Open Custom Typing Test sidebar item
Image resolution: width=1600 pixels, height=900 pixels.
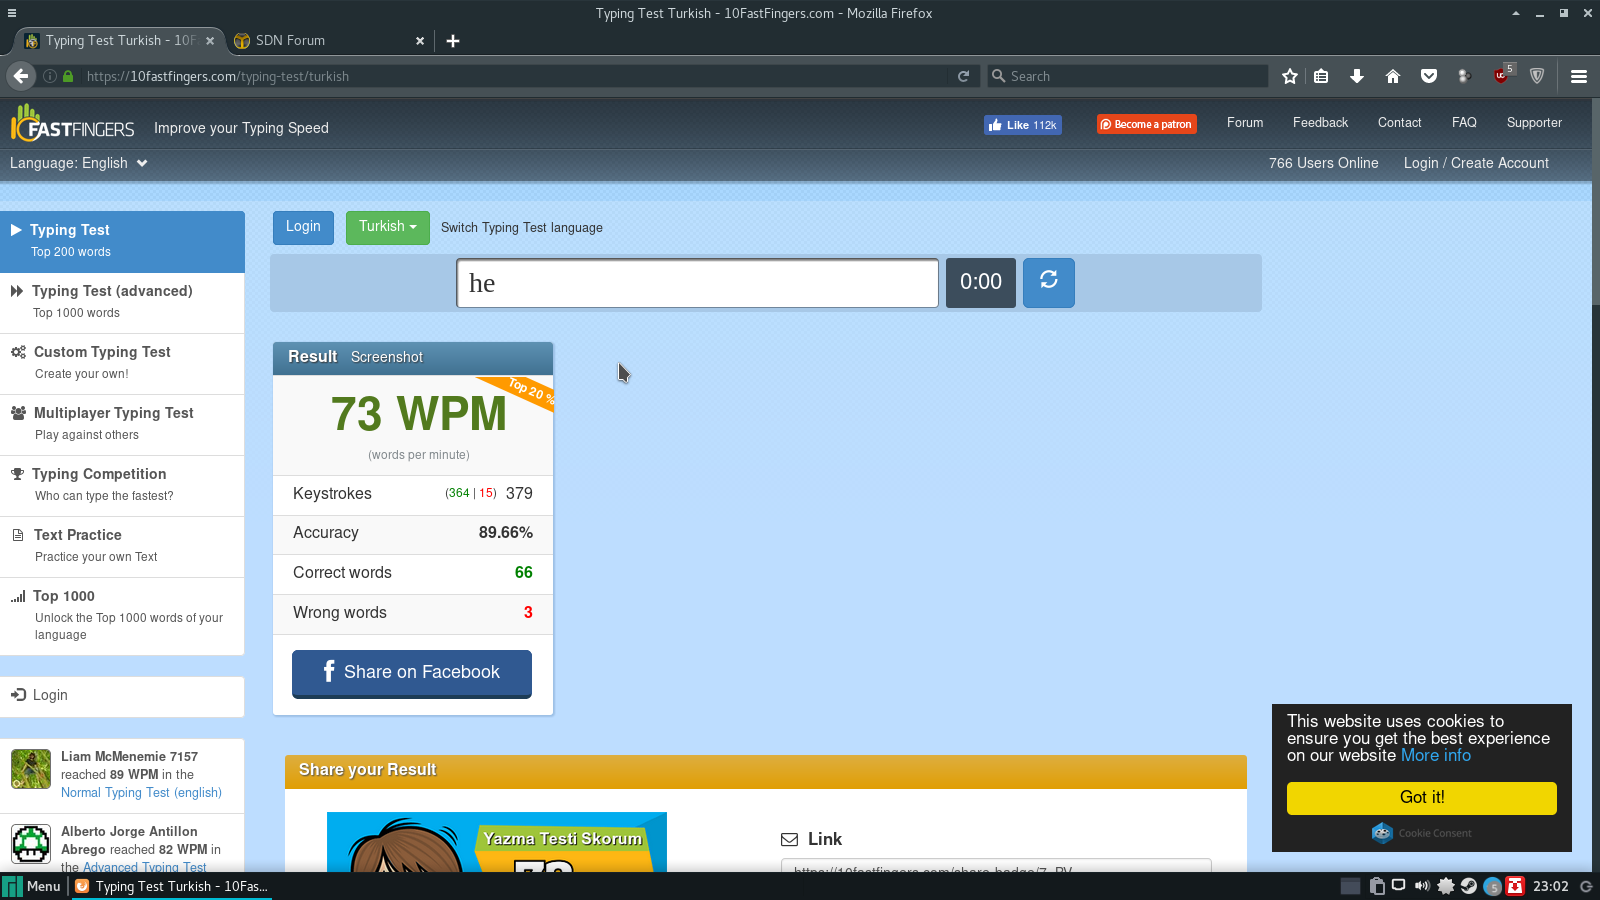[122, 363]
